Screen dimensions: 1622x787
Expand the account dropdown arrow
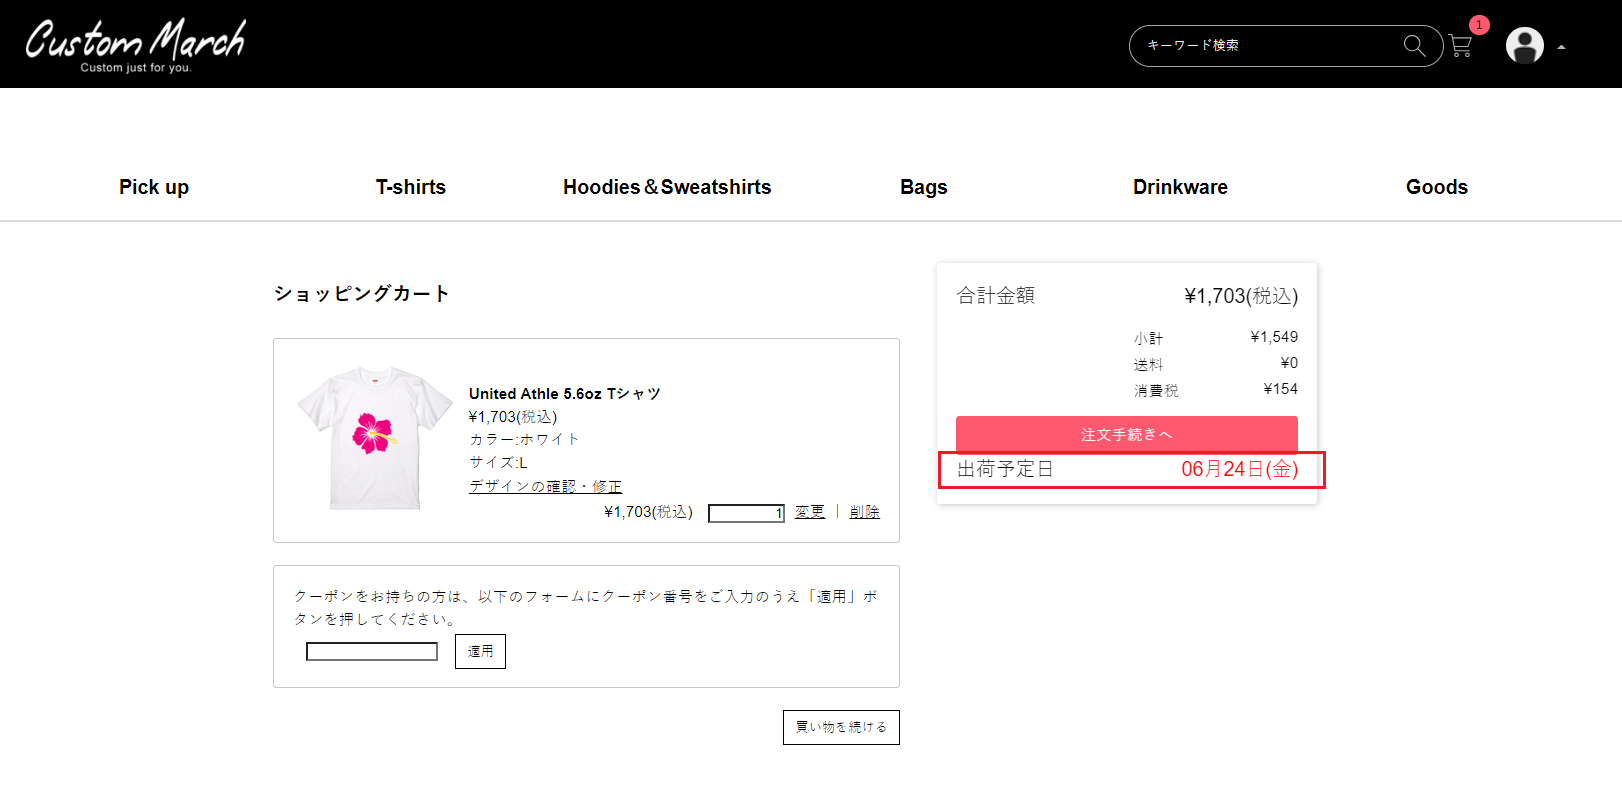pyautogui.click(x=1561, y=47)
